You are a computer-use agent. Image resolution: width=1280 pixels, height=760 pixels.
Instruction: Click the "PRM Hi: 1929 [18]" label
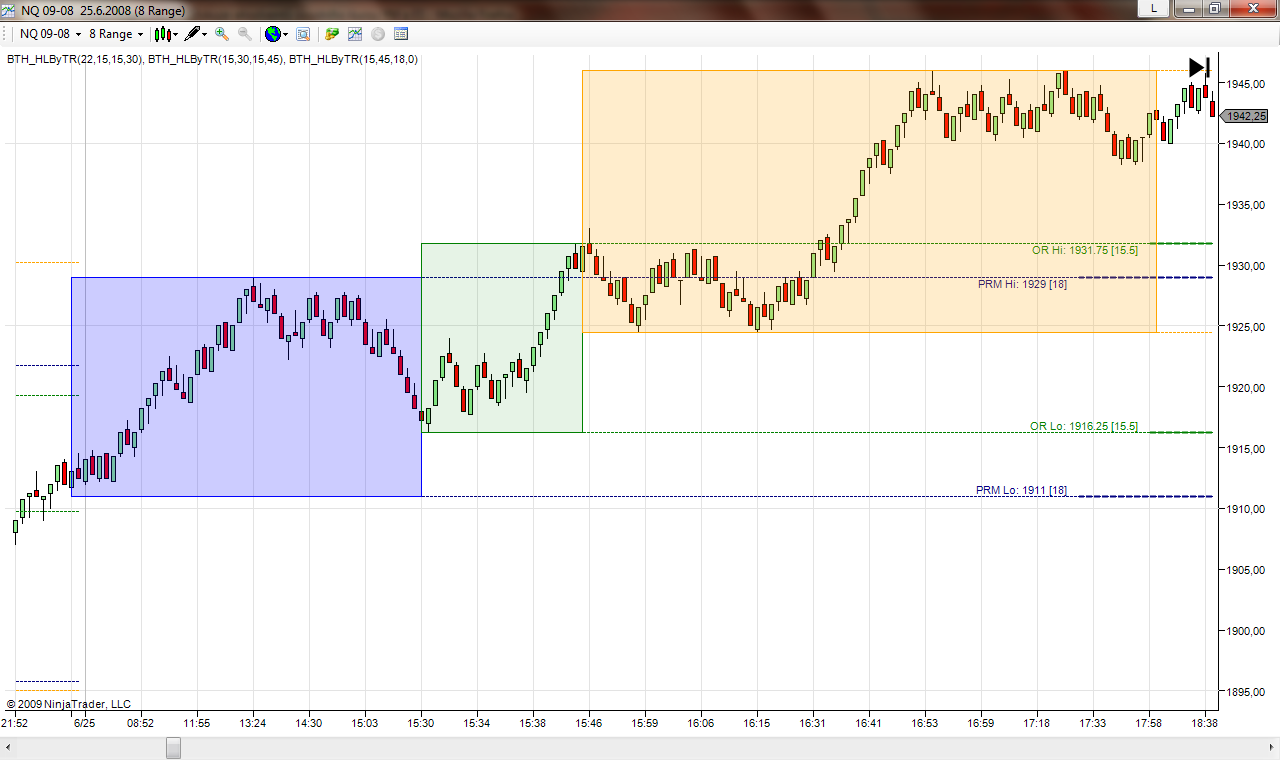(1023, 284)
